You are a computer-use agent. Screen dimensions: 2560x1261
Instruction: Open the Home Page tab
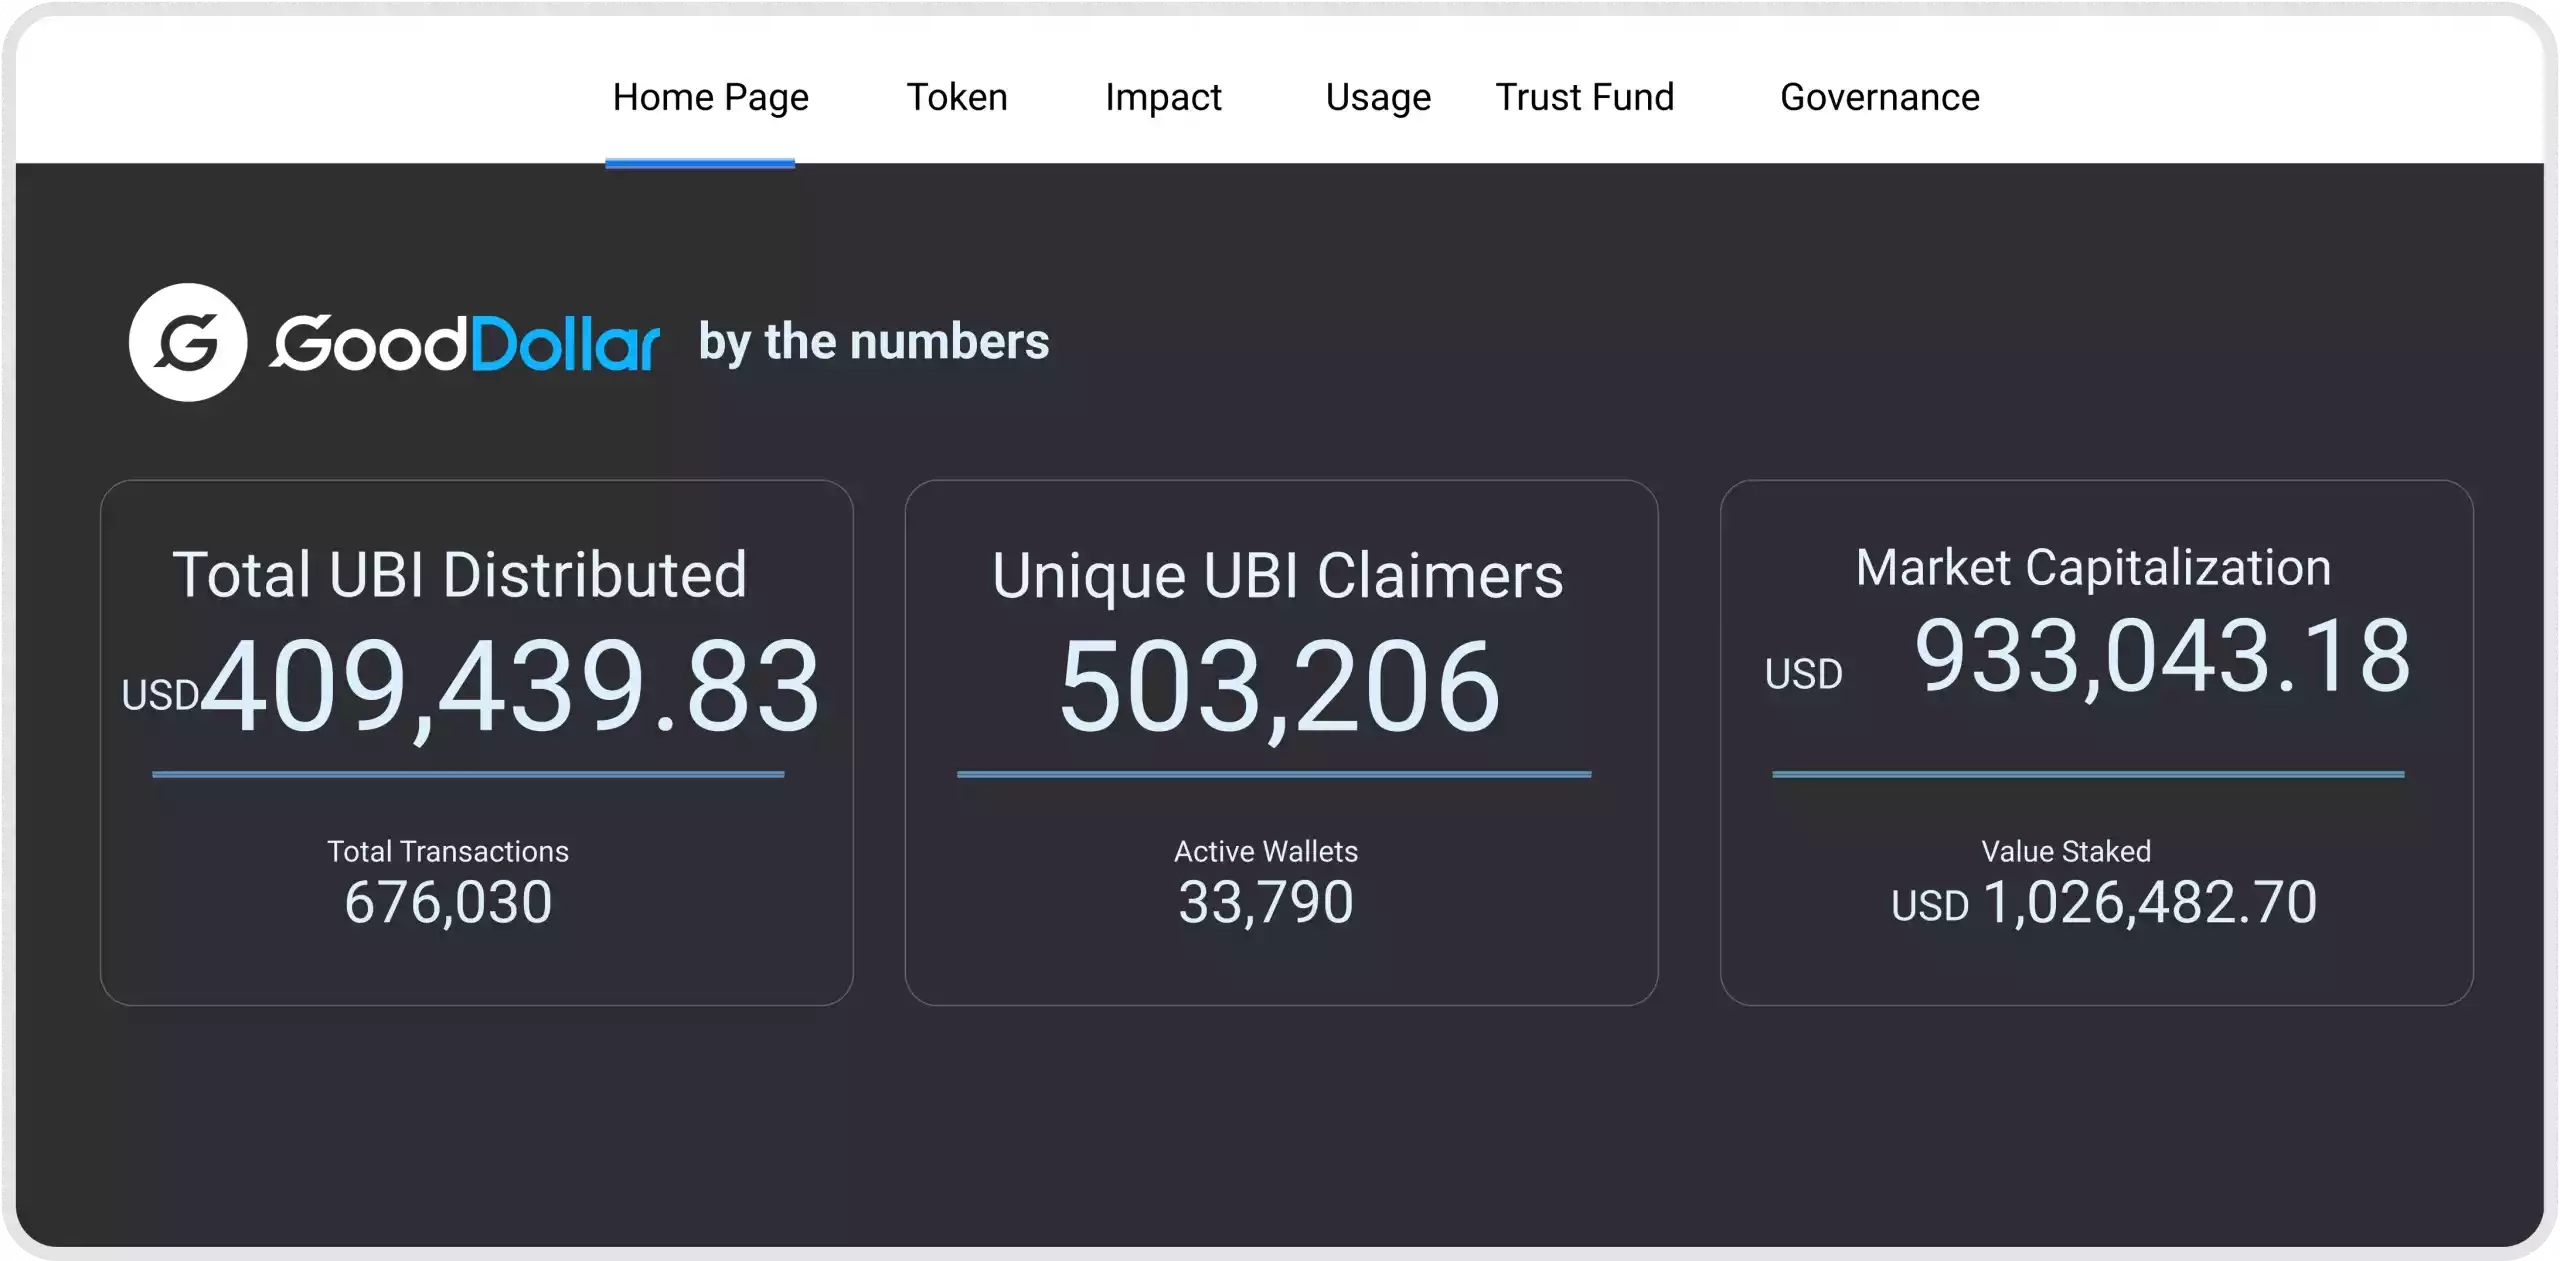tap(710, 98)
